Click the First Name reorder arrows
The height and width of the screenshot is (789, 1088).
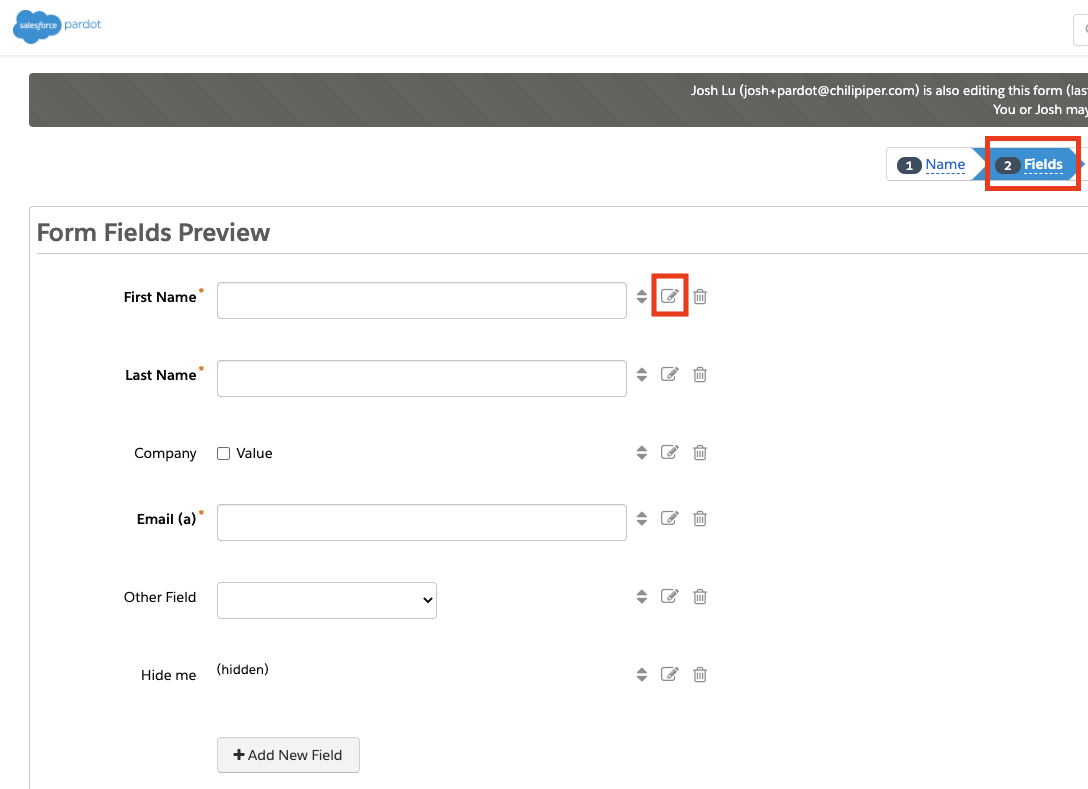642,297
